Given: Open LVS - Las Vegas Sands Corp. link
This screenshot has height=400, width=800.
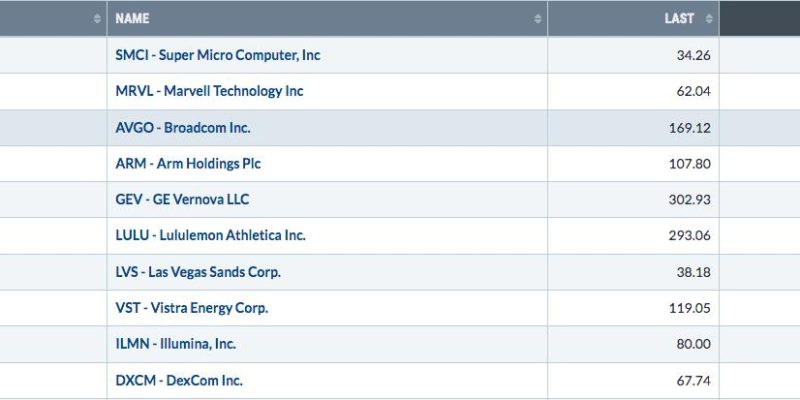Looking at the screenshot, I should pyautogui.click(x=198, y=272).
